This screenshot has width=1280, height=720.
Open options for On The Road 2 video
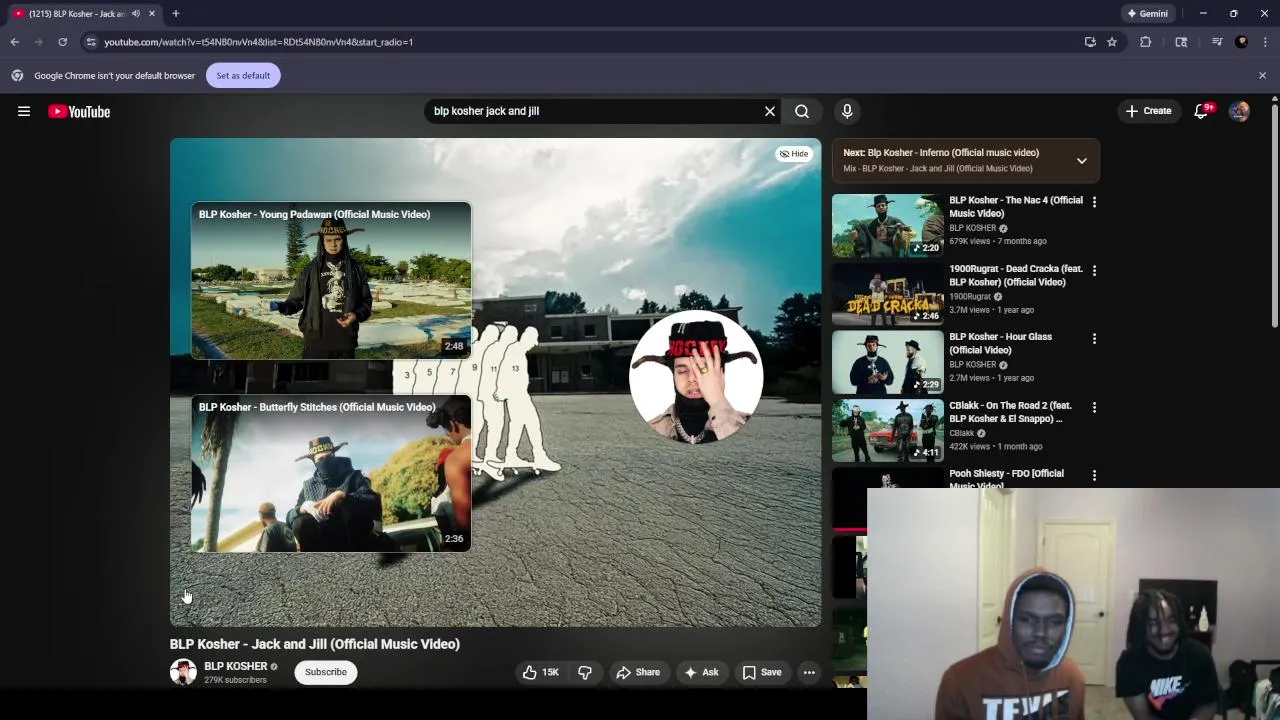(1094, 407)
